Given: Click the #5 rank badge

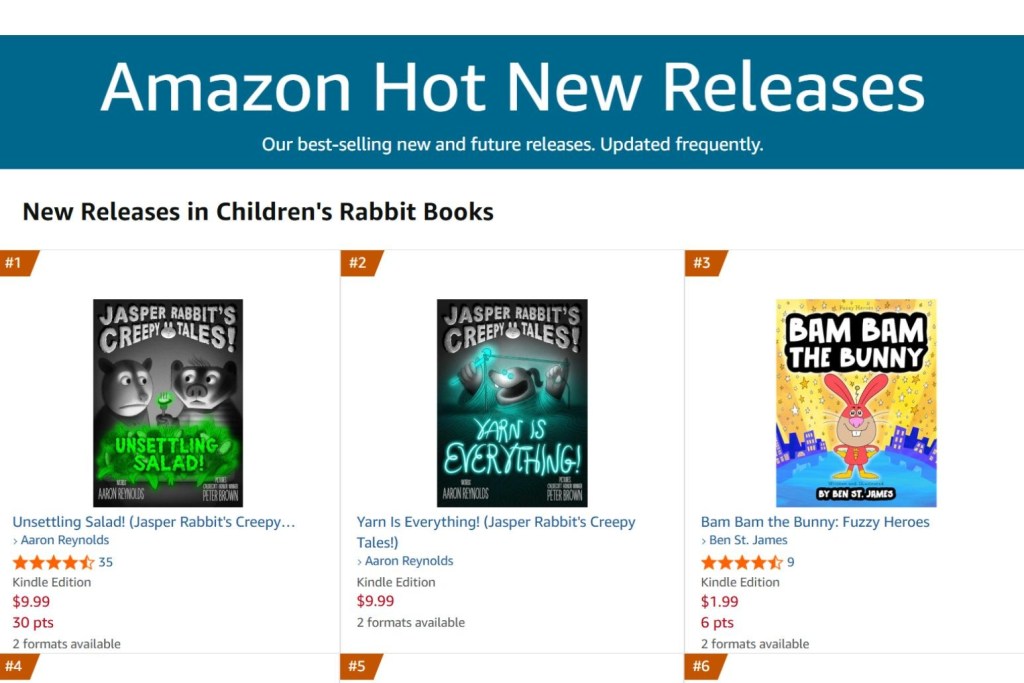Looking at the screenshot, I should pyautogui.click(x=360, y=666).
